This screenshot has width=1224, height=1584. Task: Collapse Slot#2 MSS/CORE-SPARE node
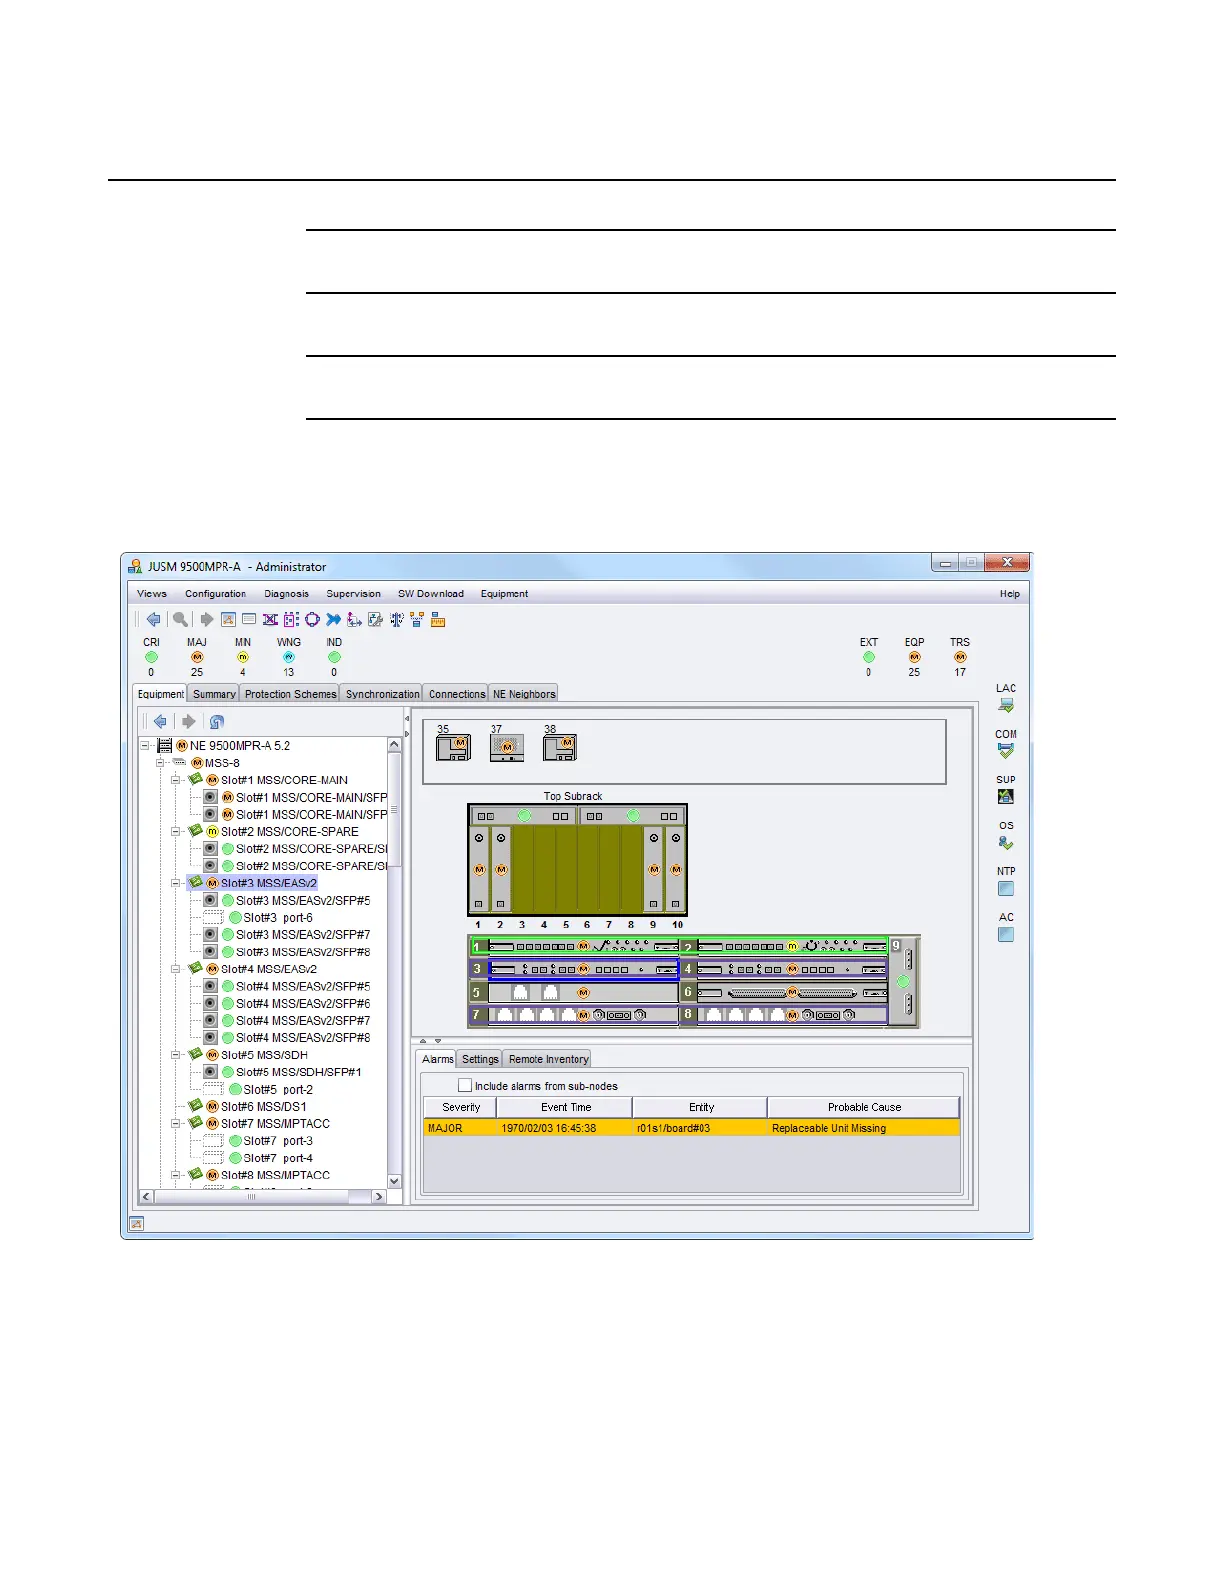[175, 831]
